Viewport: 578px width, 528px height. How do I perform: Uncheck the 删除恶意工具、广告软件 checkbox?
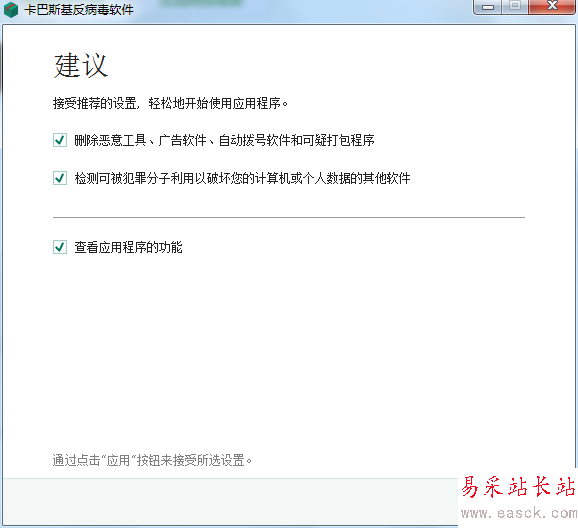60,140
